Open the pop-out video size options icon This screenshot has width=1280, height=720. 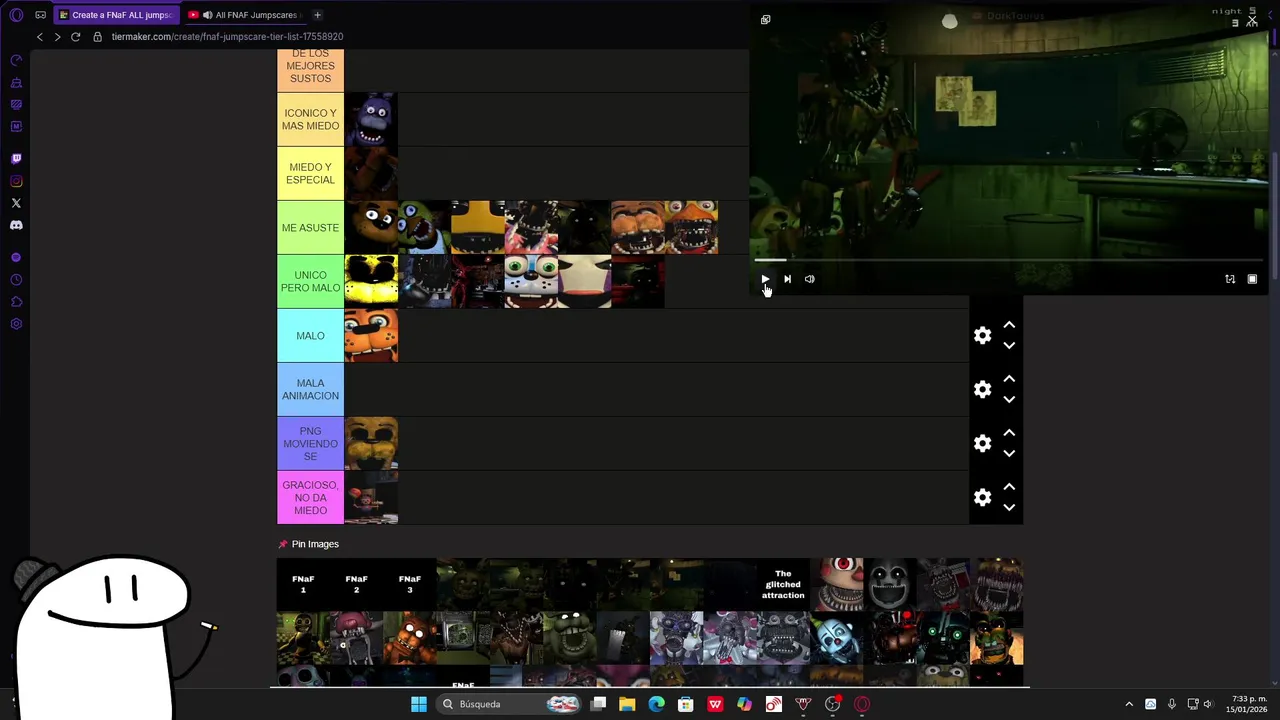pos(1230,279)
